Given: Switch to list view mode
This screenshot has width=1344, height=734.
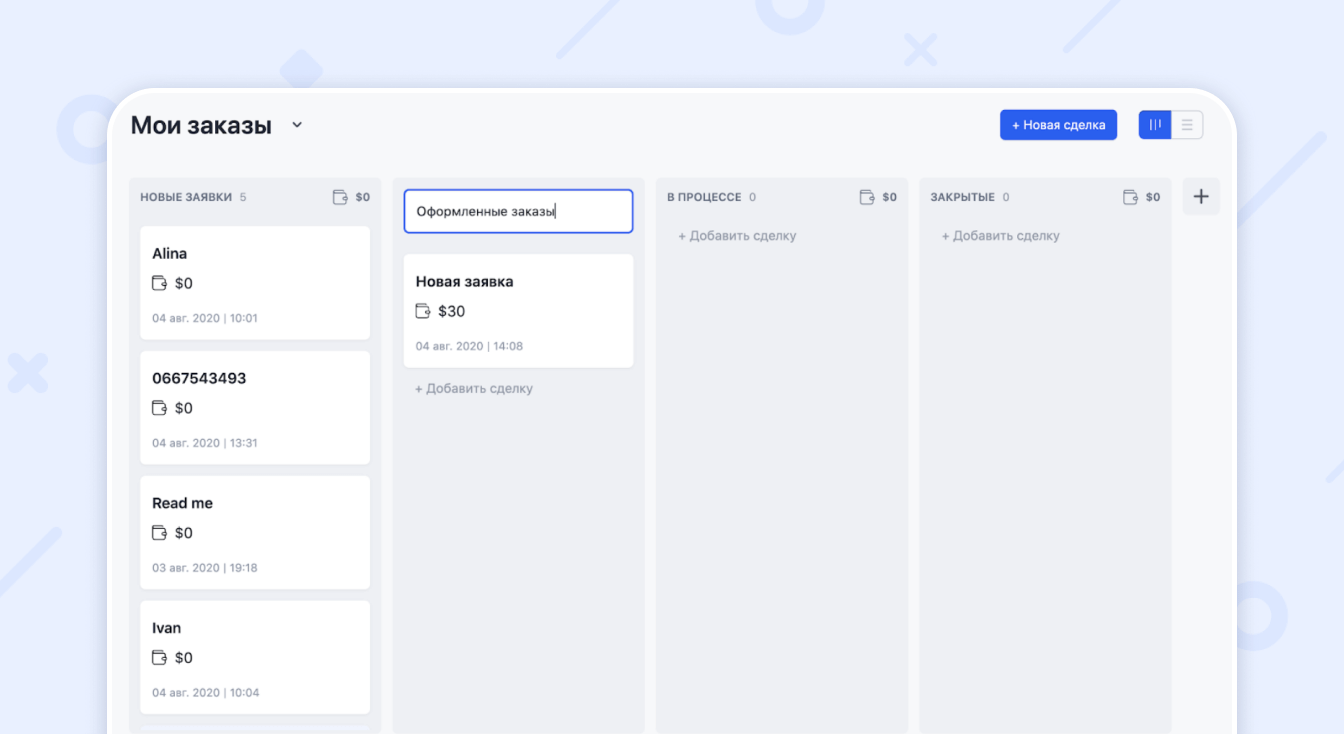Looking at the screenshot, I should tap(1187, 124).
